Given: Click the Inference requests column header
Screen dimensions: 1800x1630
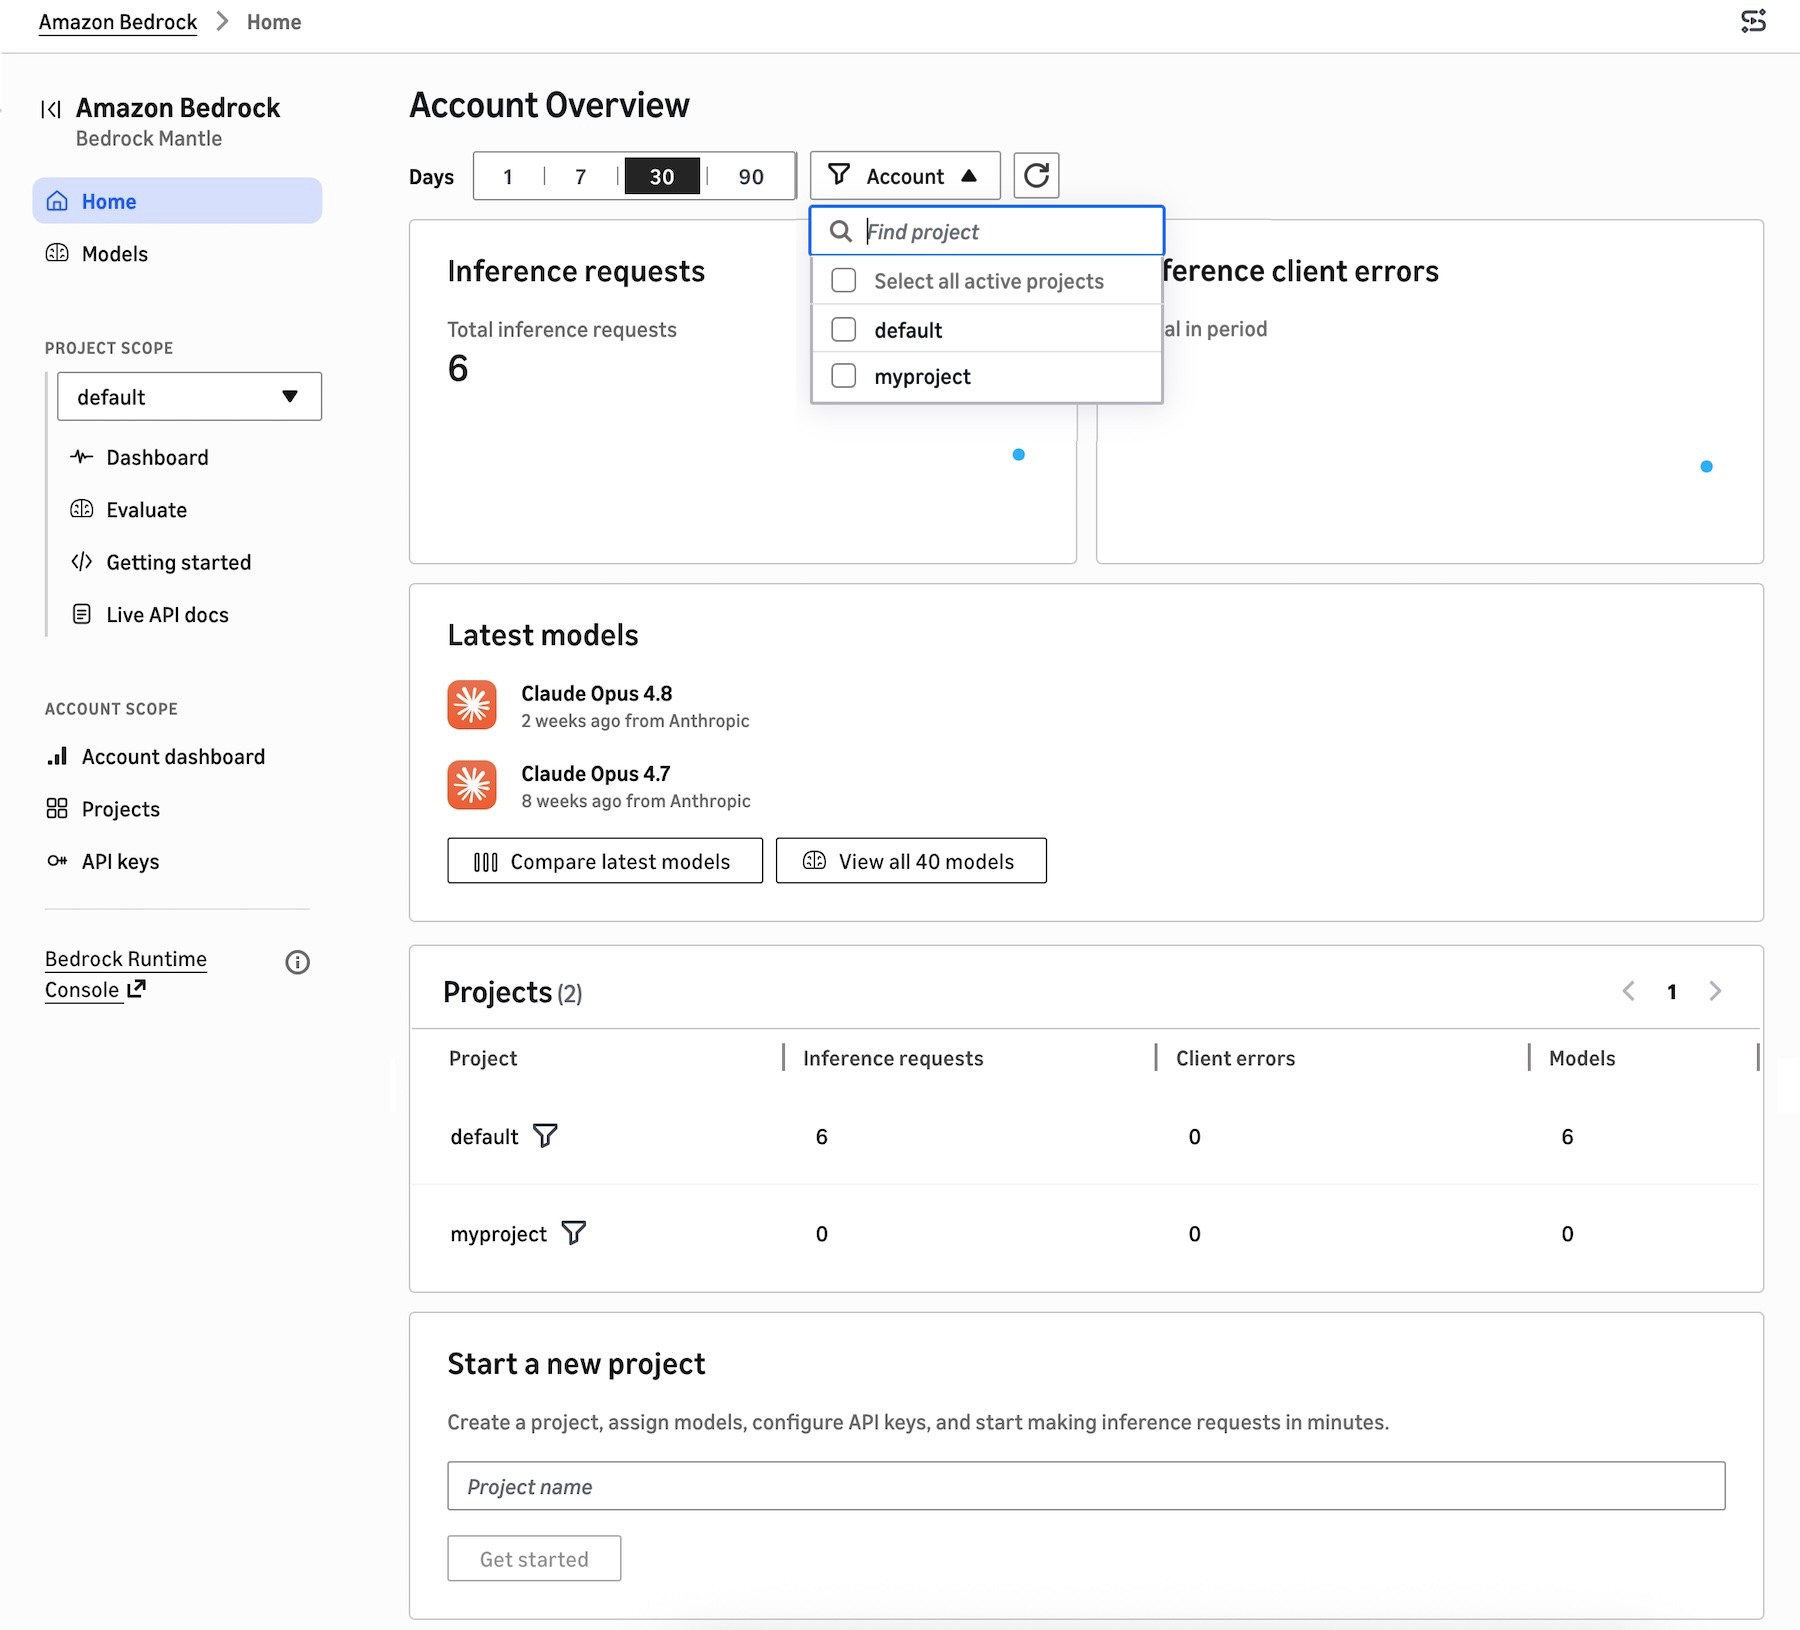Looking at the screenshot, I should pyautogui.click(x=893, y=1058).
